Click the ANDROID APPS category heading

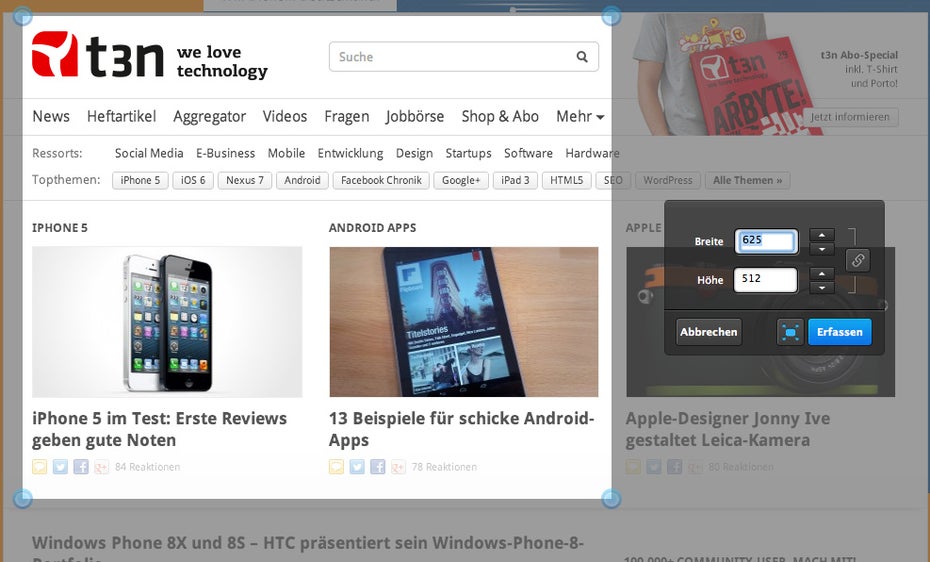click(x=372, y=228)
